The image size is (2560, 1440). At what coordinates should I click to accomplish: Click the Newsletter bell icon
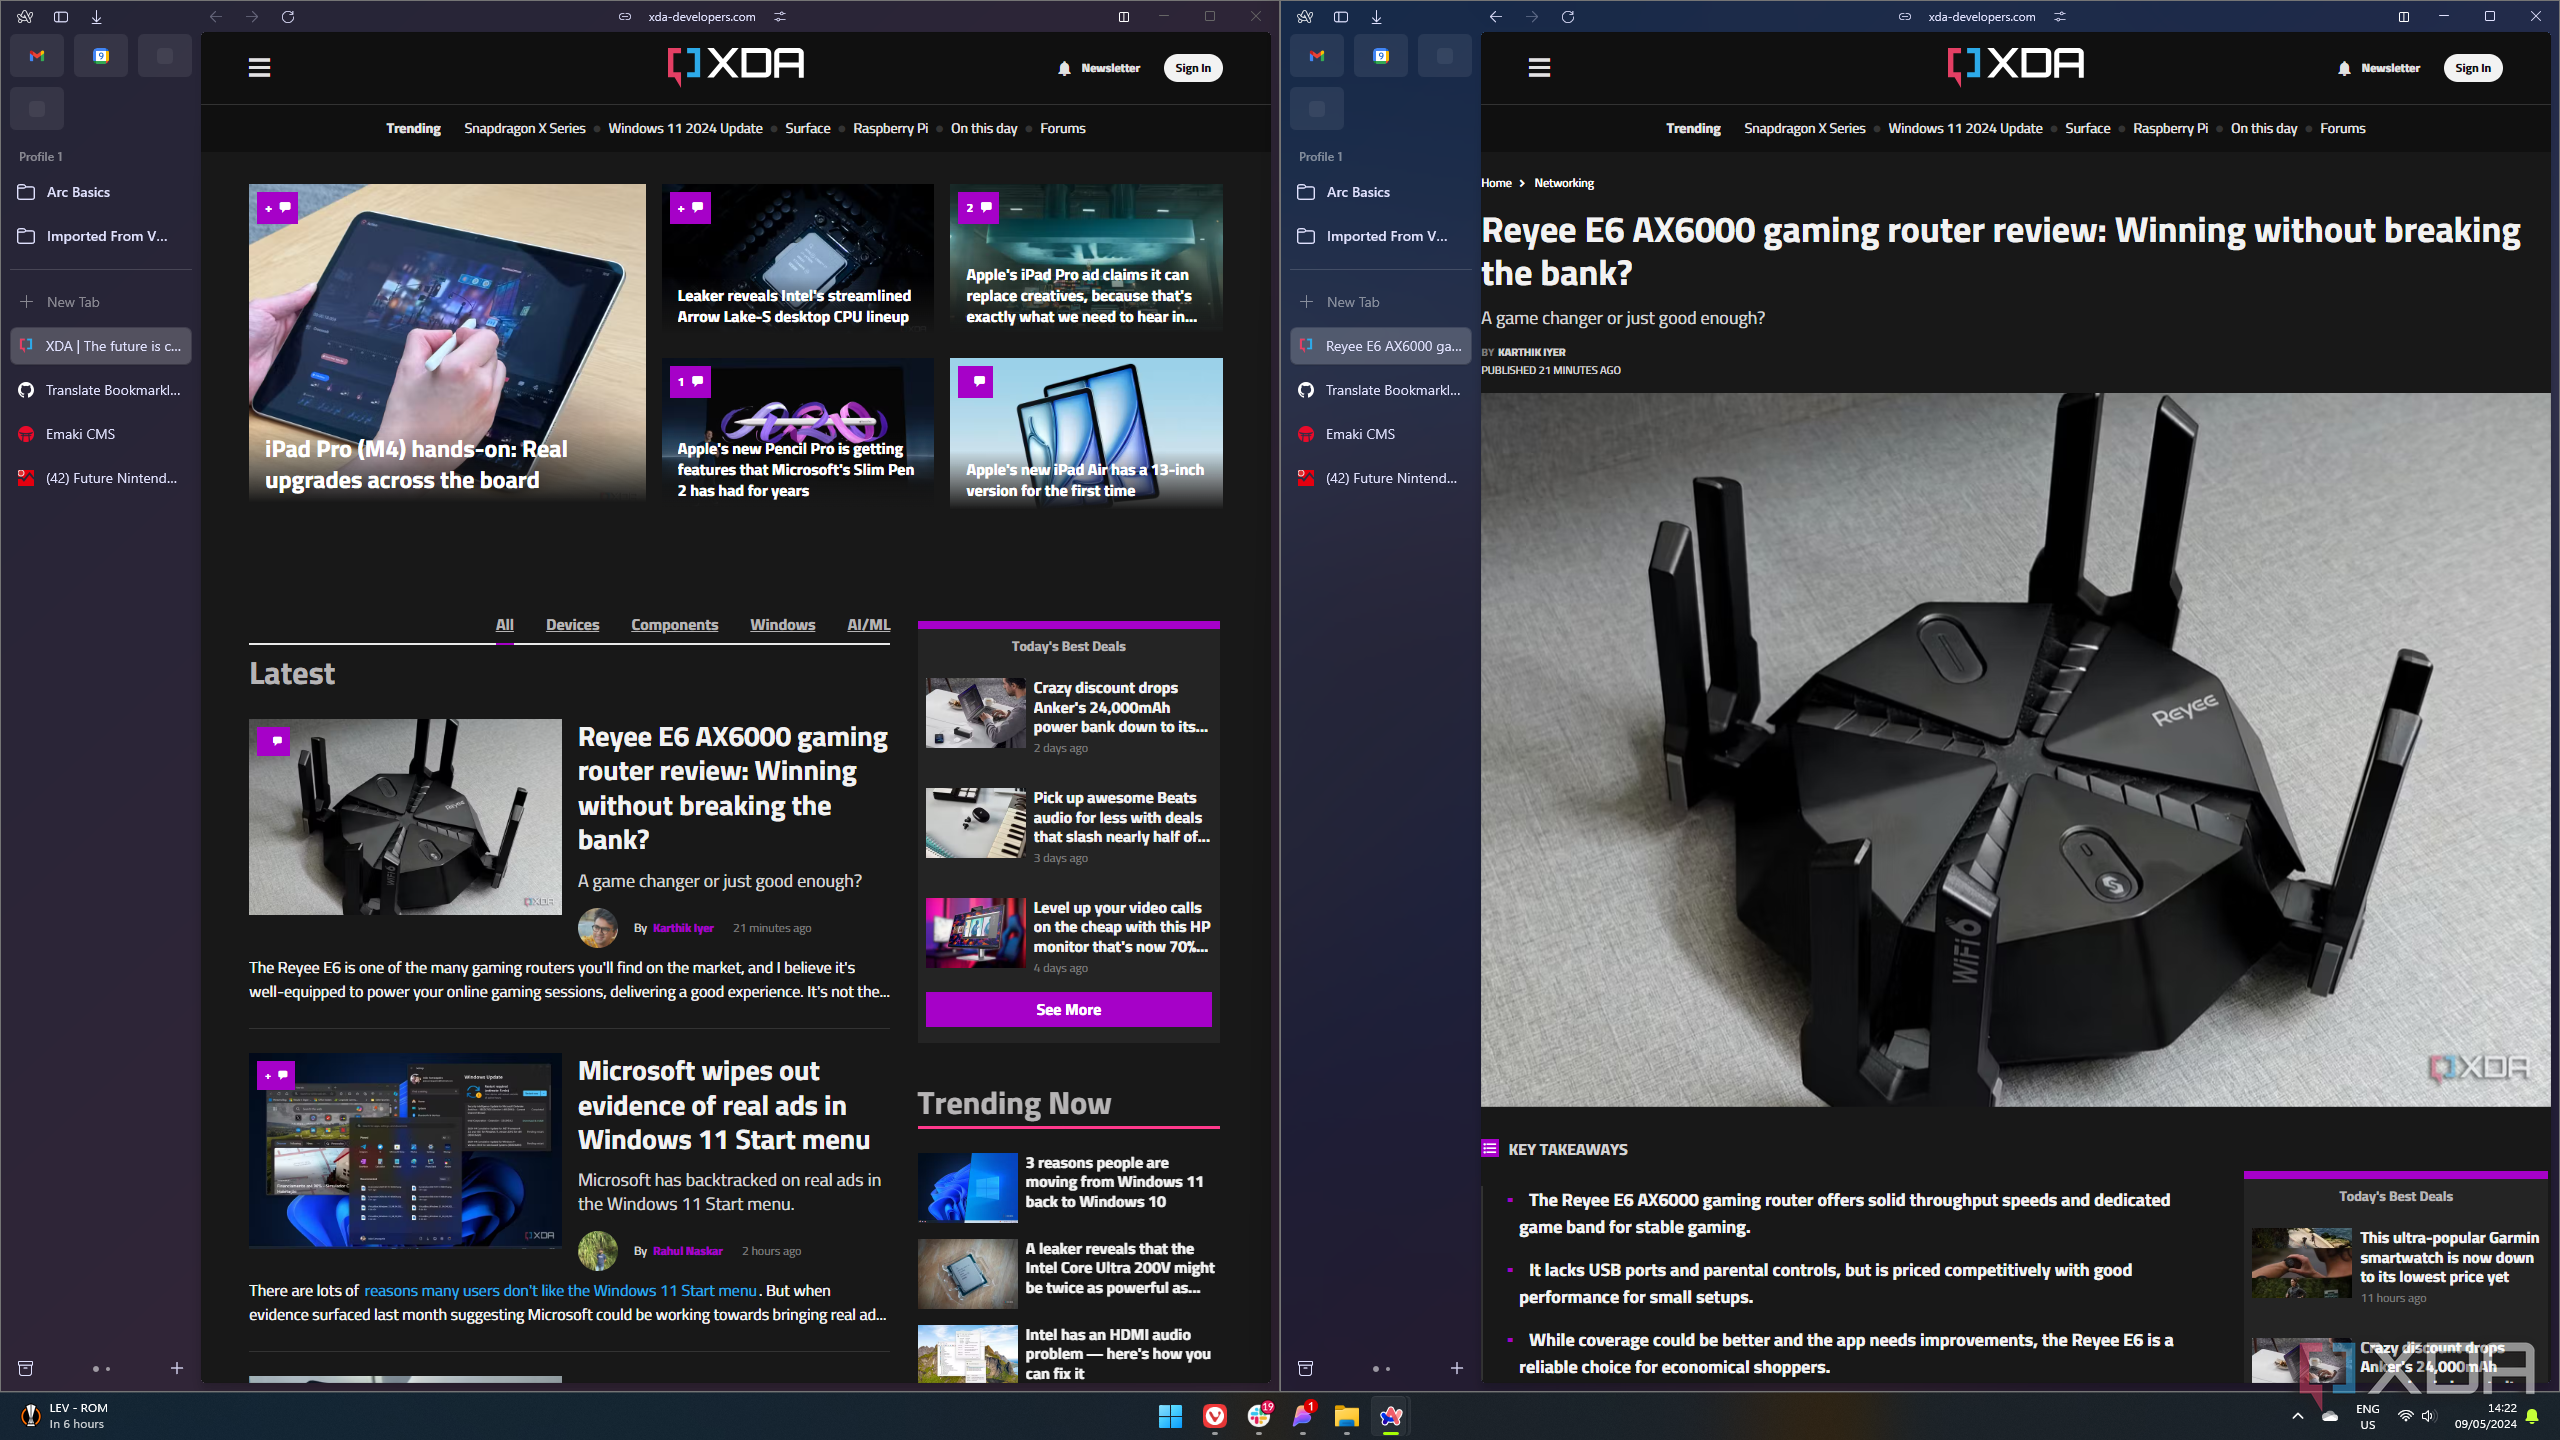click(x=1064, y=65)
